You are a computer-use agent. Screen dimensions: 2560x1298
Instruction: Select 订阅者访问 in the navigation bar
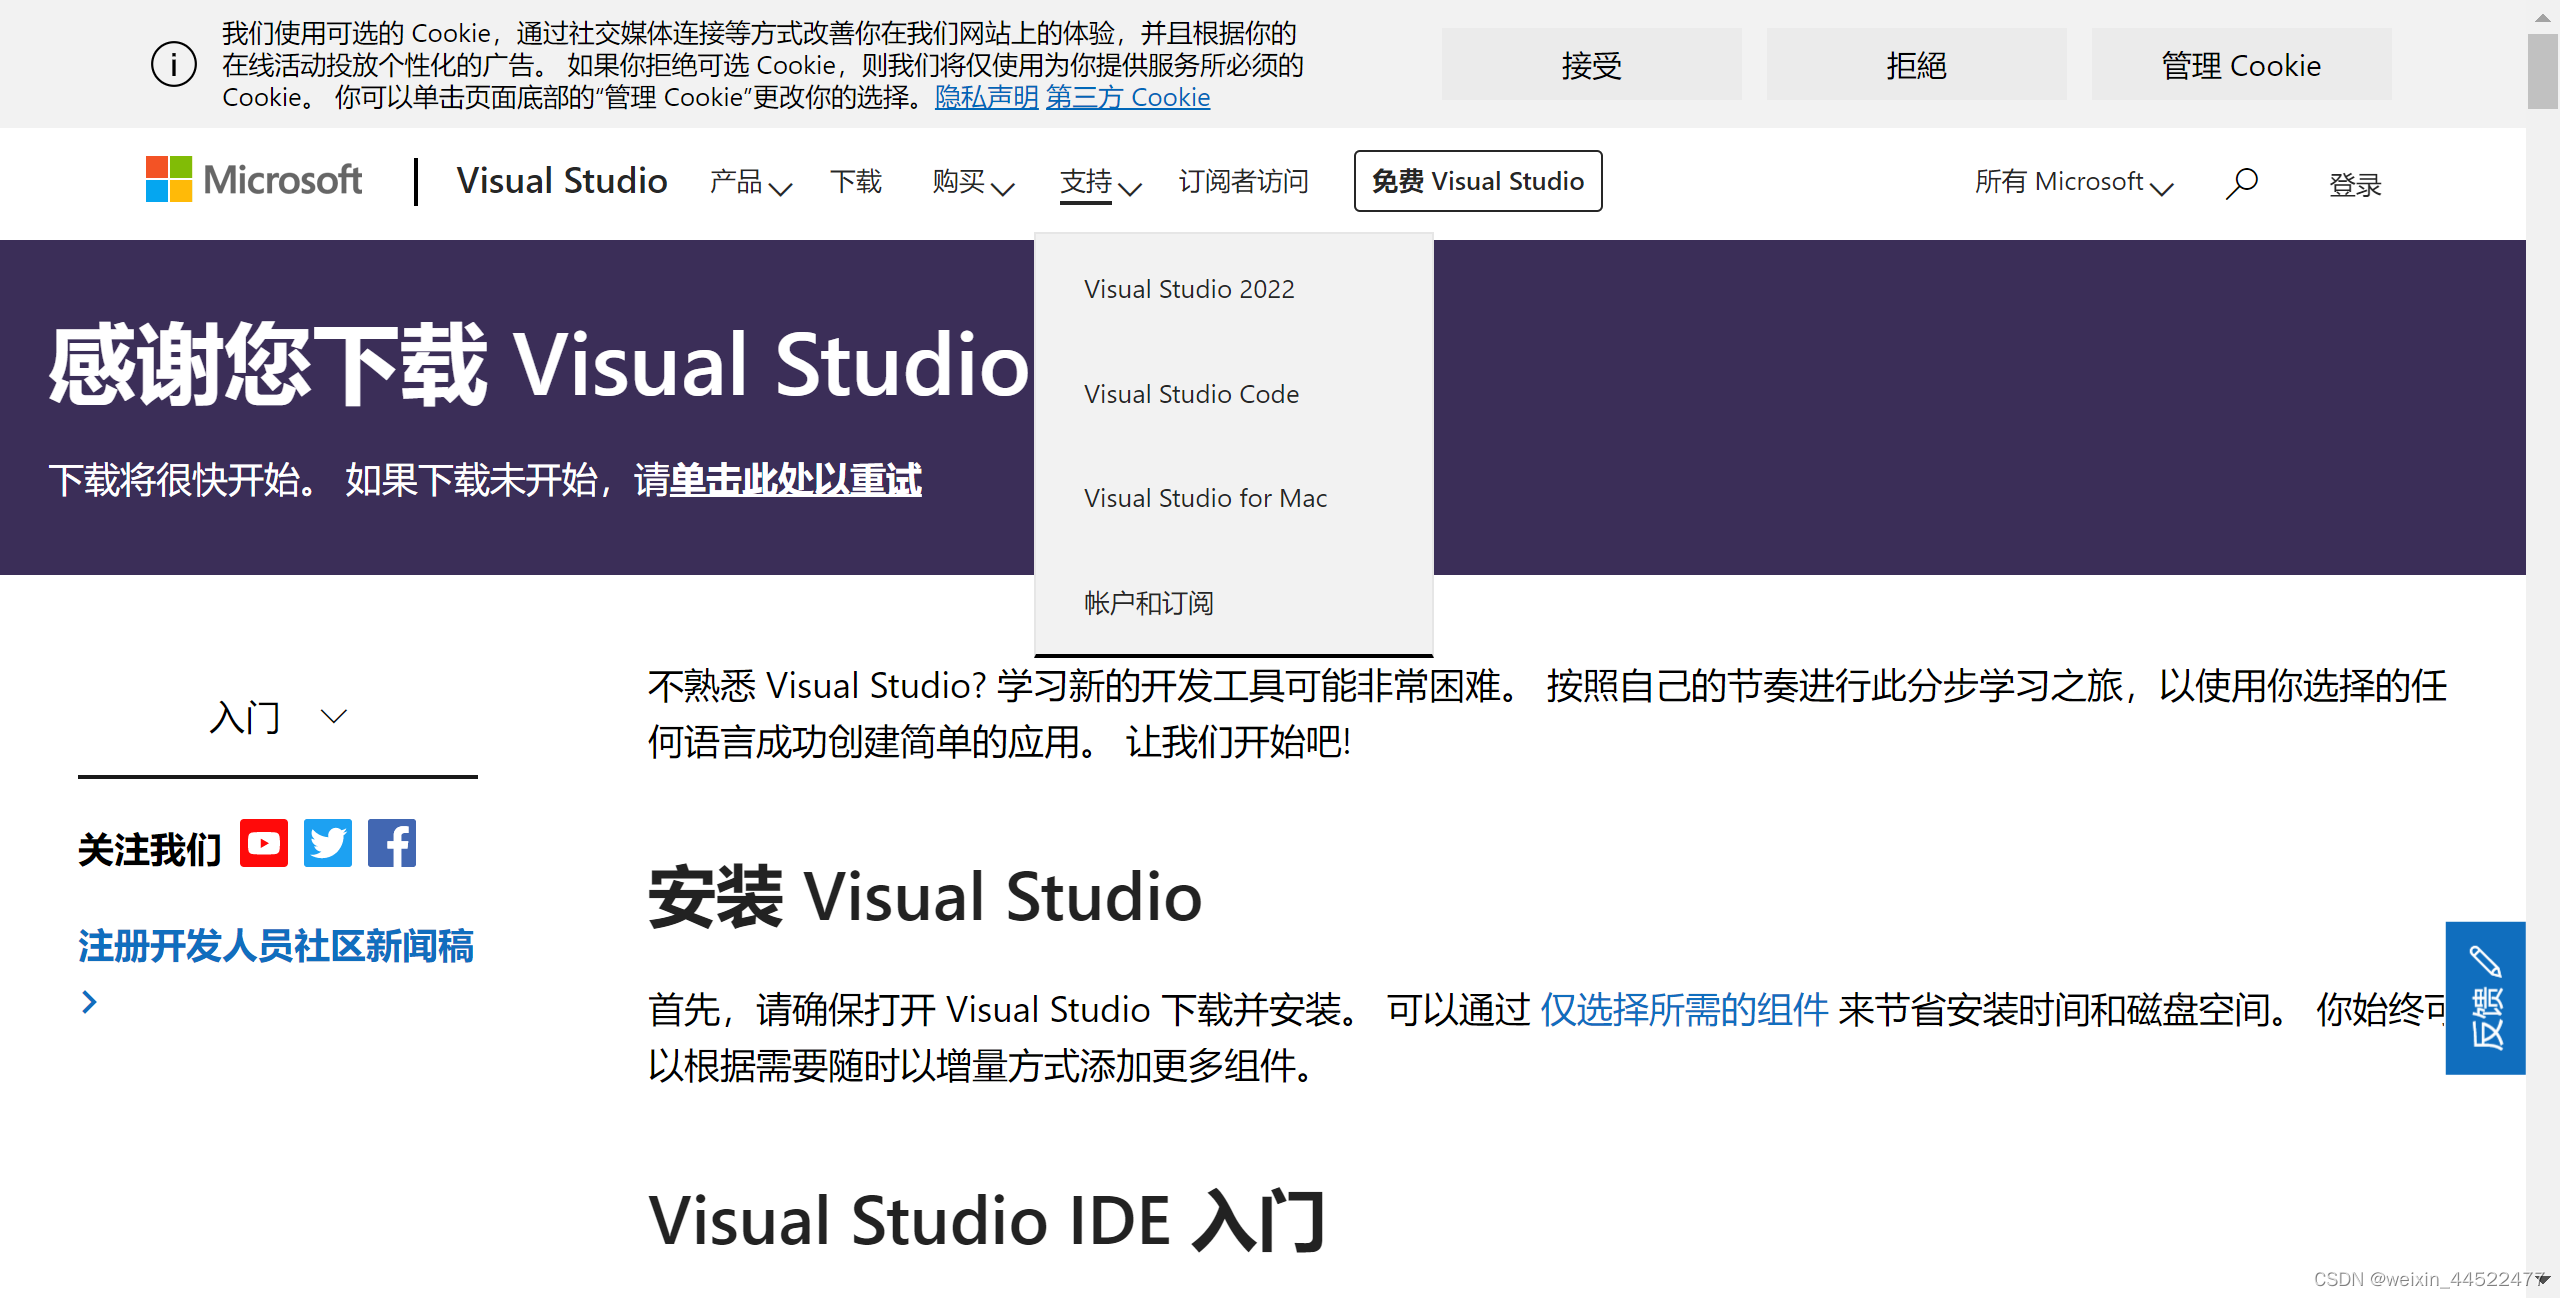tap(1243, 182)
